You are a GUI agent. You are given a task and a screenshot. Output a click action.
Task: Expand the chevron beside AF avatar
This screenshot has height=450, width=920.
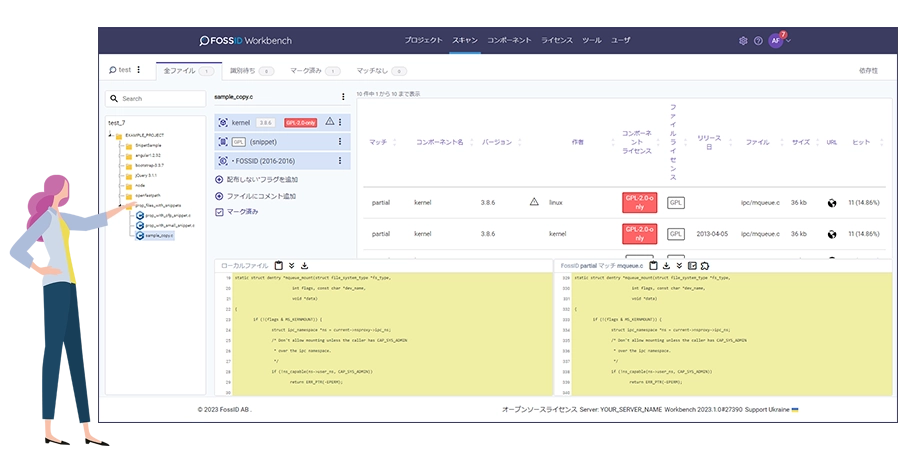click(789, 40)
